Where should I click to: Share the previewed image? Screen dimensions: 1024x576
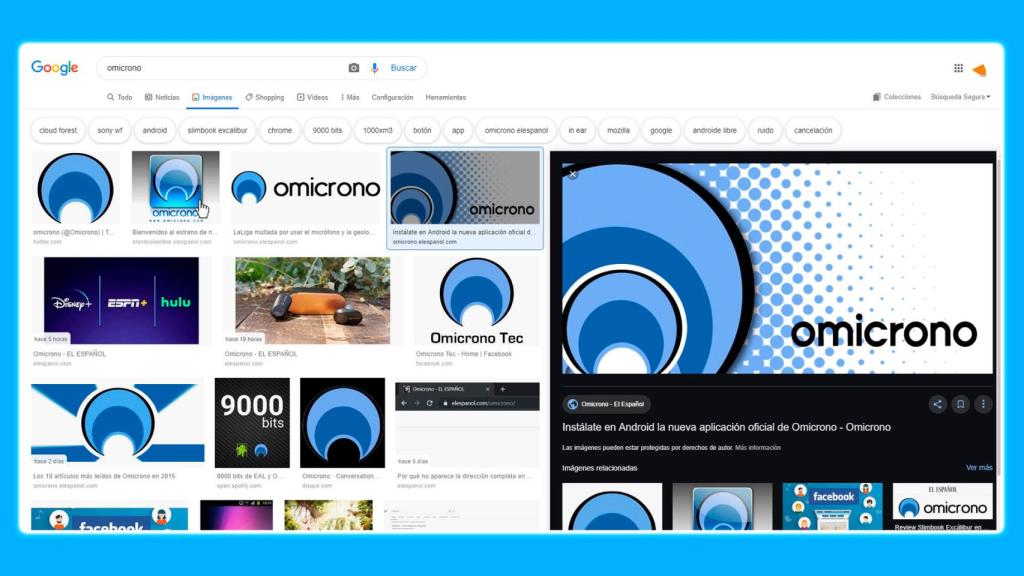(x=937, y=404)
